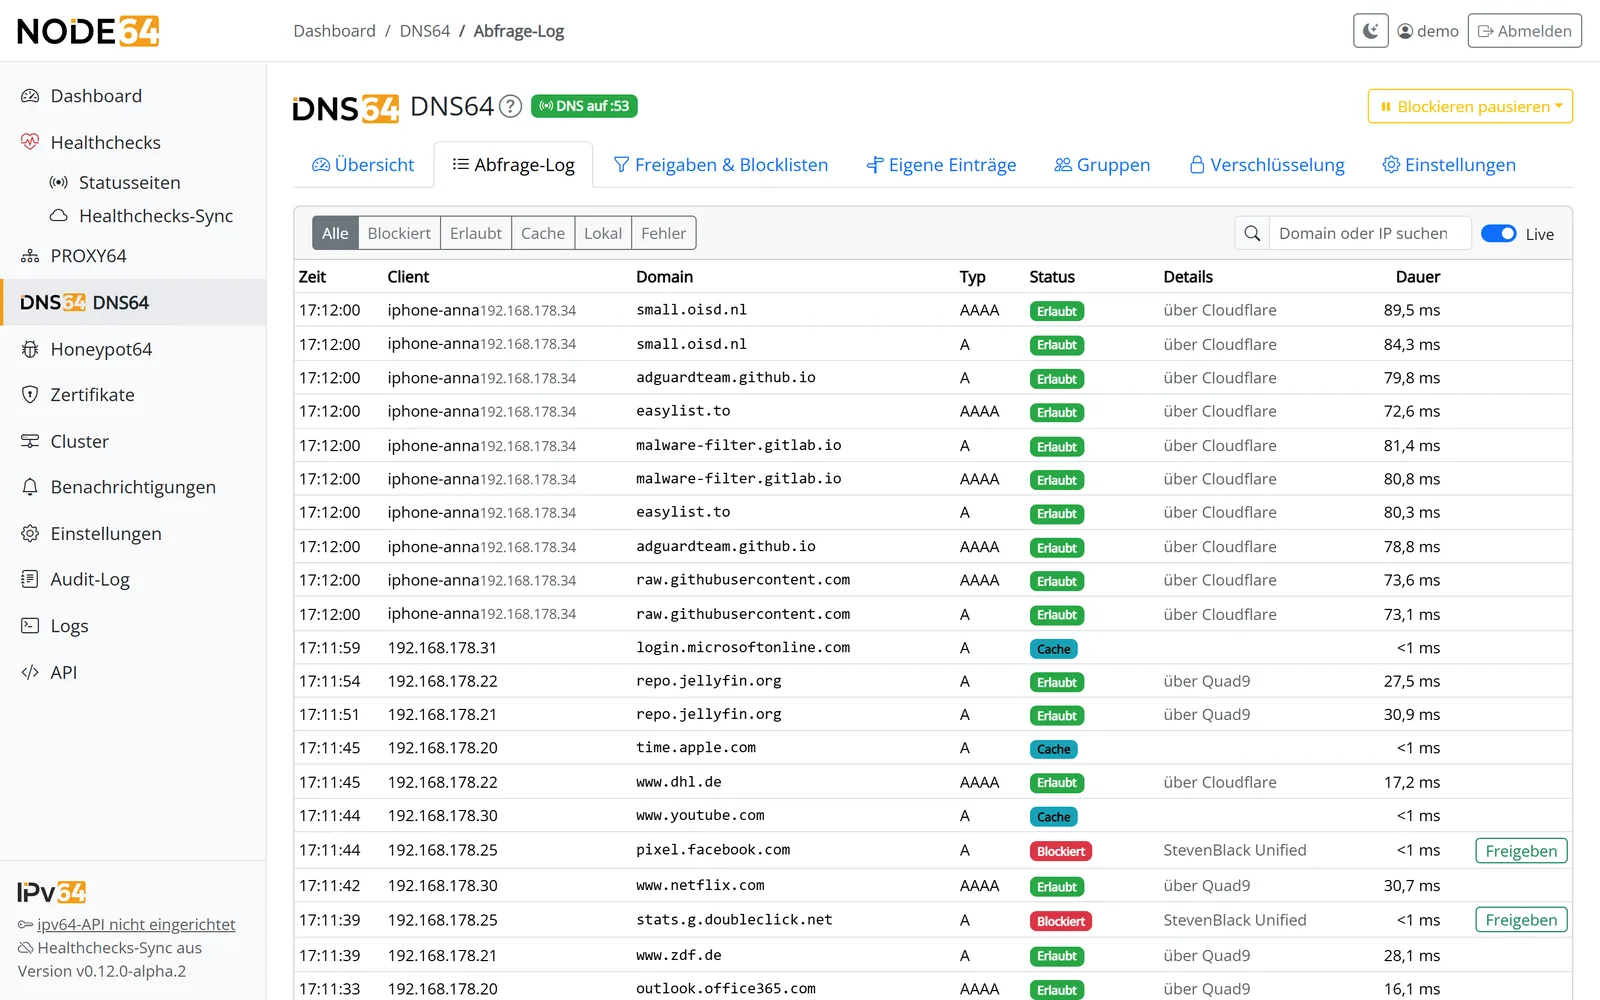Switch to the Verschlüsselung tab
The image size is (1600, 1000).
pos(1267,165)
